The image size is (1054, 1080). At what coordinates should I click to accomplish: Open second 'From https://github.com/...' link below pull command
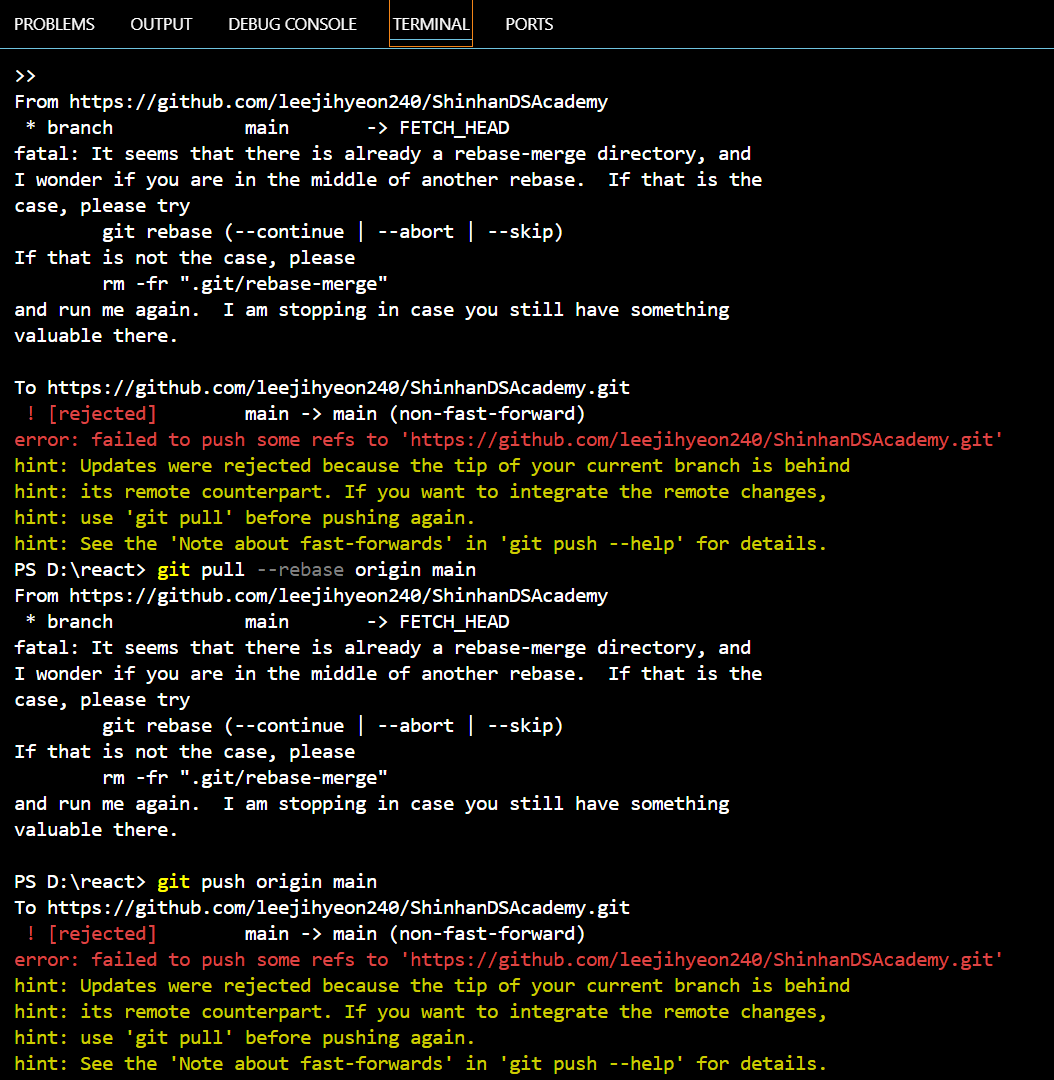[x=338, y=596]
